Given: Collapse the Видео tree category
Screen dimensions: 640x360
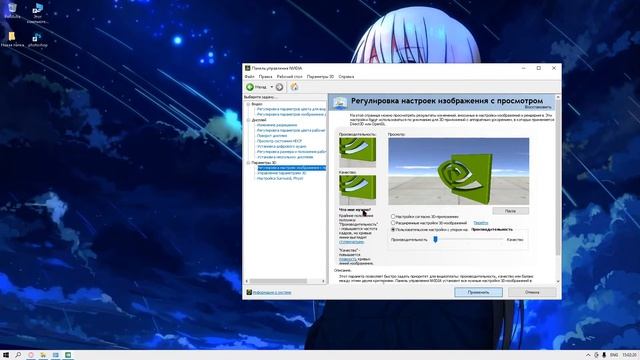Looking at the screenshot, I should point(248,104).
